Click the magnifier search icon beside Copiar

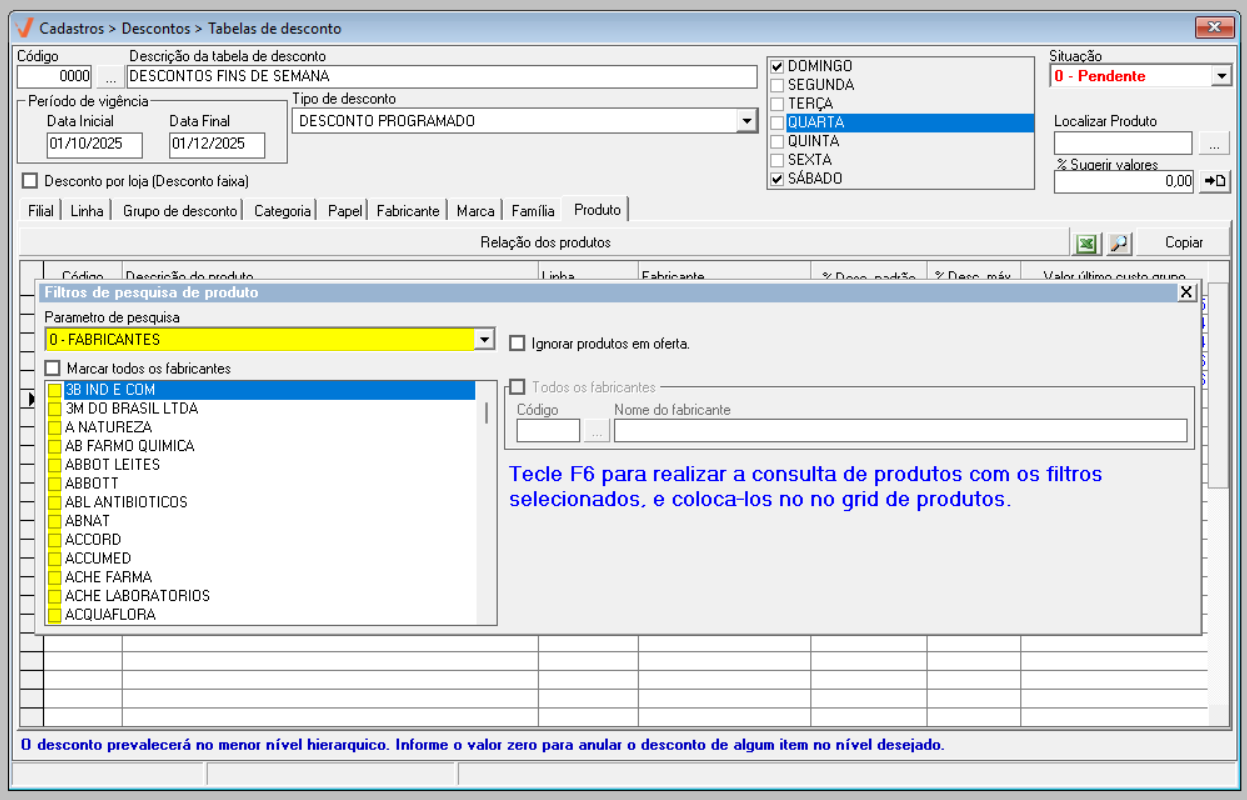1118,243
